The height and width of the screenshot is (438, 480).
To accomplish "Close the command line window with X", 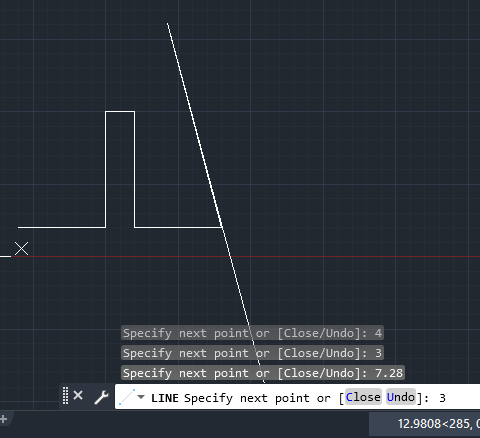I will (78, 396).
